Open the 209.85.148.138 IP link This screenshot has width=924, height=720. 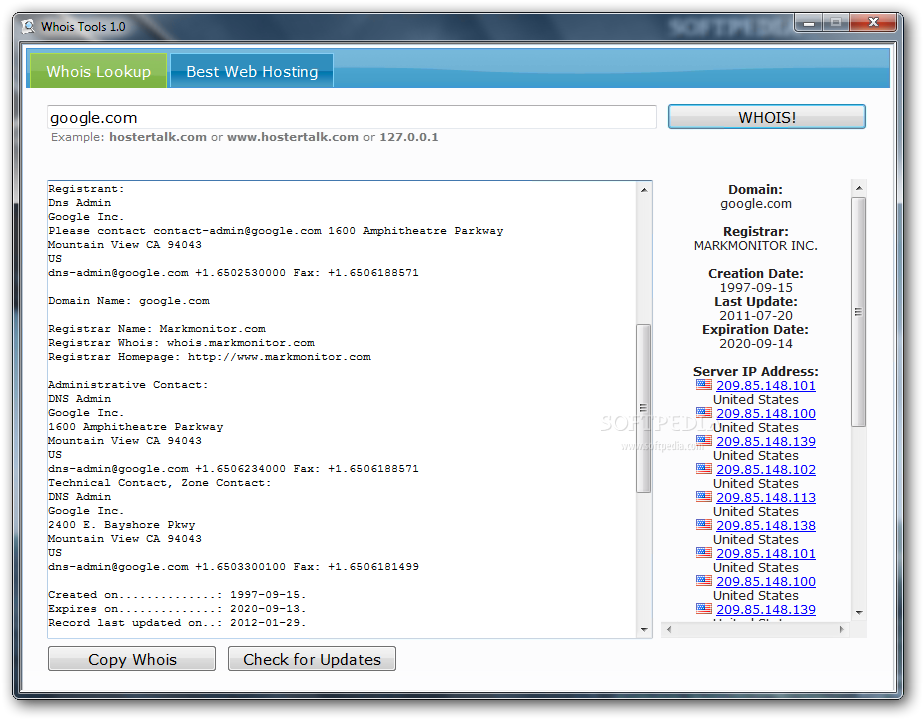tap(765, 526)
